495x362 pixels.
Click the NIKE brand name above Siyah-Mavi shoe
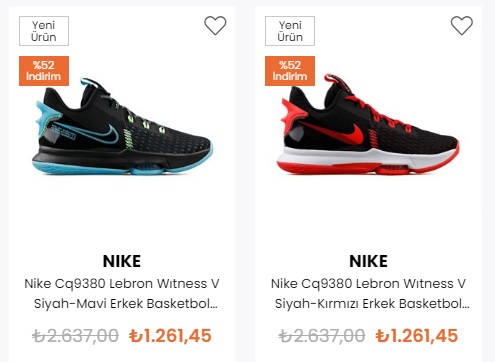point(122,261)
